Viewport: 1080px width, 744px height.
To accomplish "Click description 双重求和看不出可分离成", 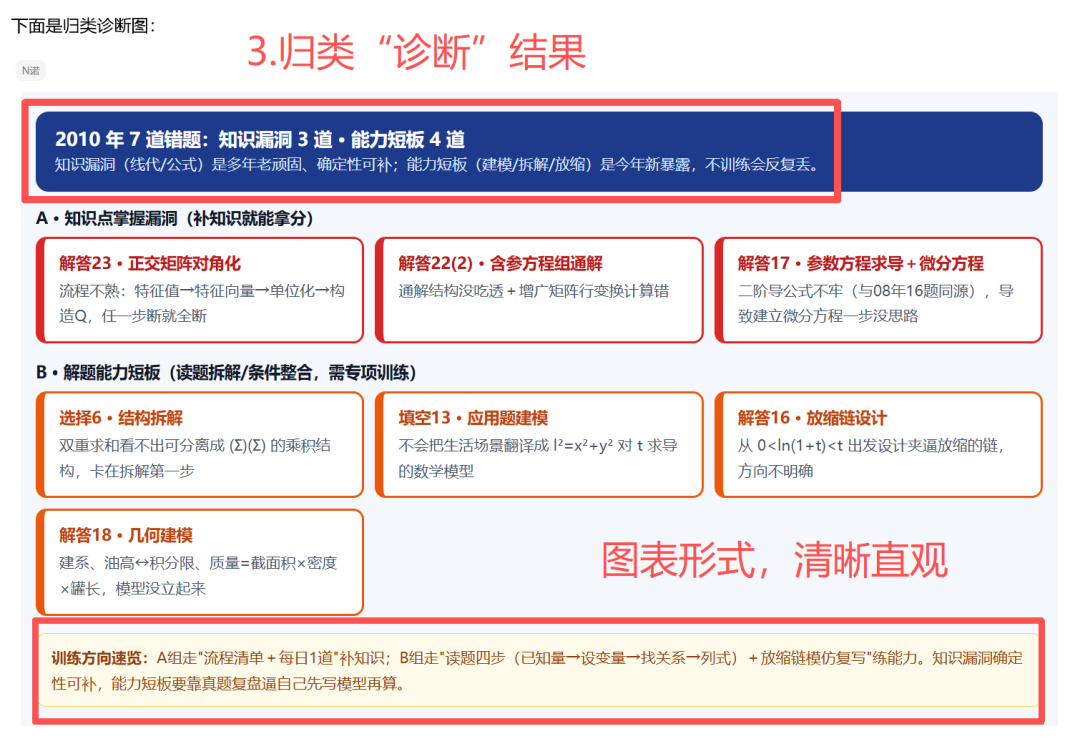I will (x=195, y=458).
